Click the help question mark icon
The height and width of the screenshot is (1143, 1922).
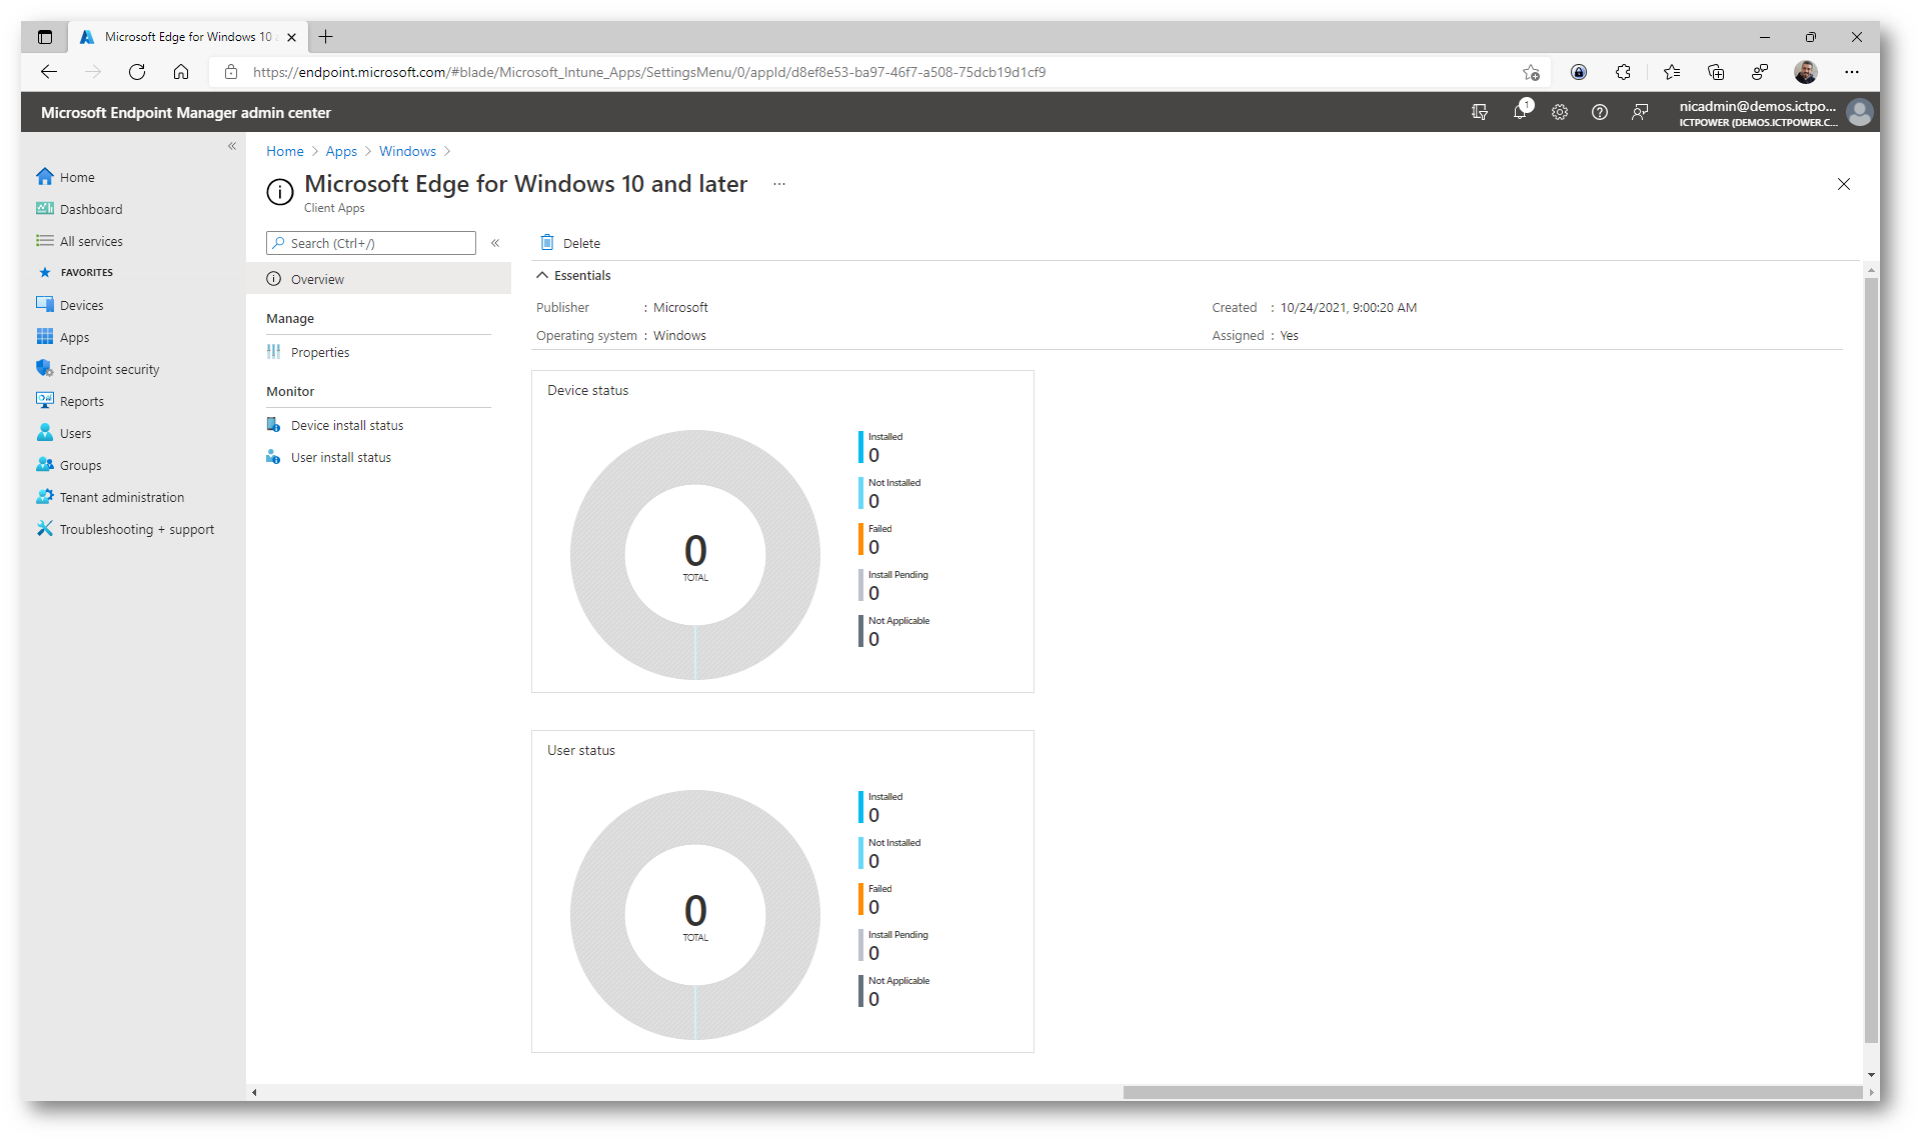click(1599, 112)
